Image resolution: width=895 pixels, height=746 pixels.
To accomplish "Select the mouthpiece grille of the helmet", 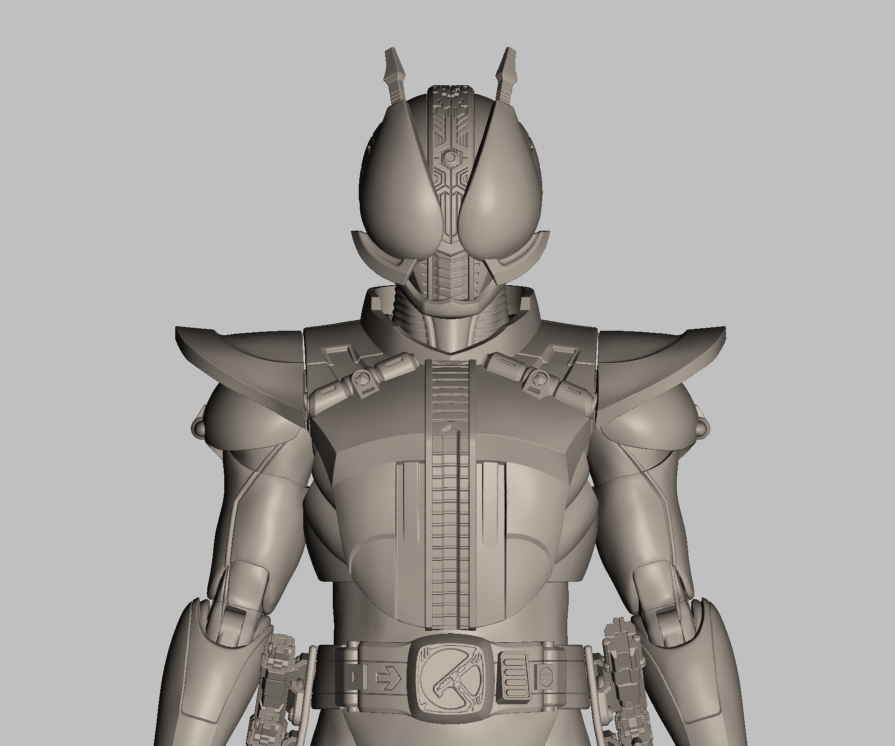I will pyautogui.click(x=451, y=274).
